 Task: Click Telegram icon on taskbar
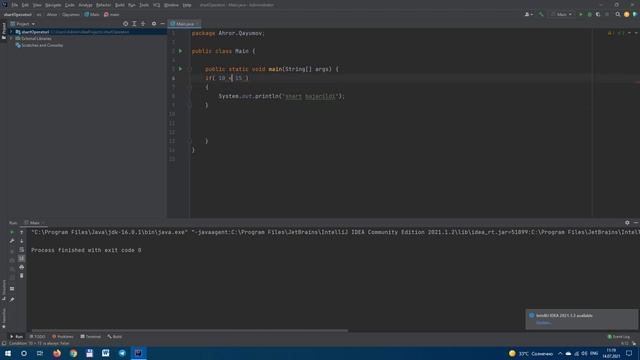coord(122,353)
